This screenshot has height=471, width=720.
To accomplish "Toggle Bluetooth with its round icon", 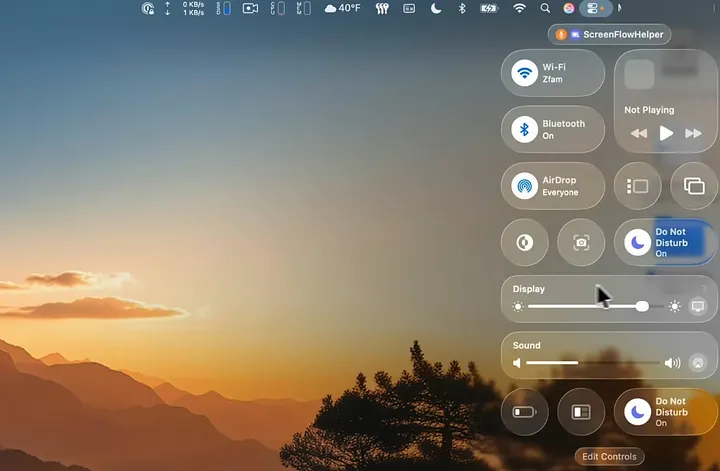I will (524, 129).
